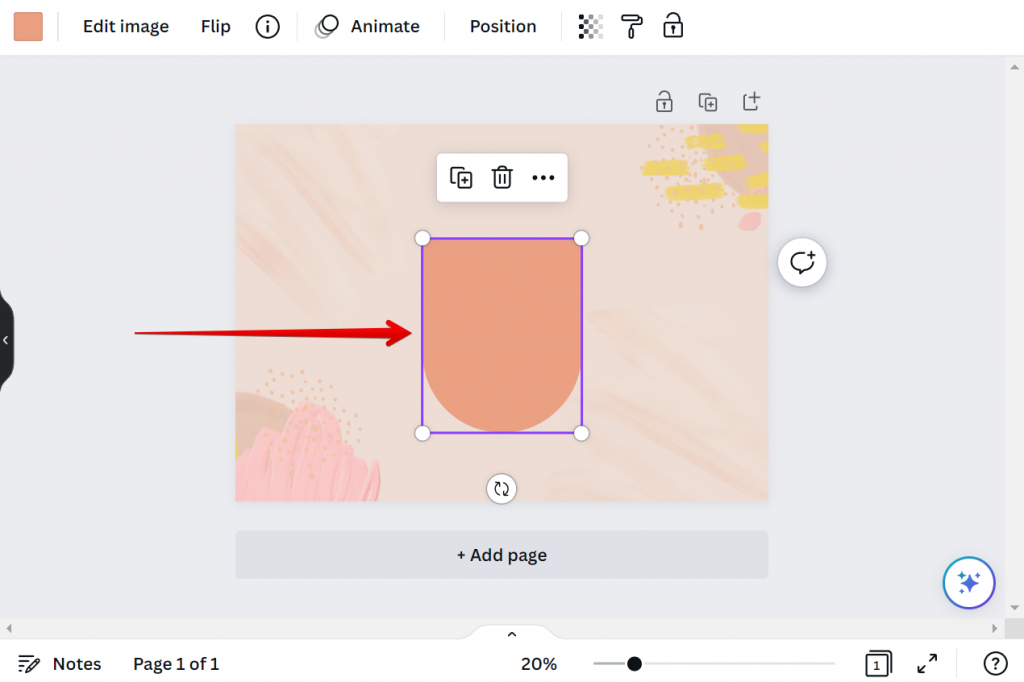Collapse the side panel with the chevron
This screenshot has width=1024, height=682.
(6, 340)
